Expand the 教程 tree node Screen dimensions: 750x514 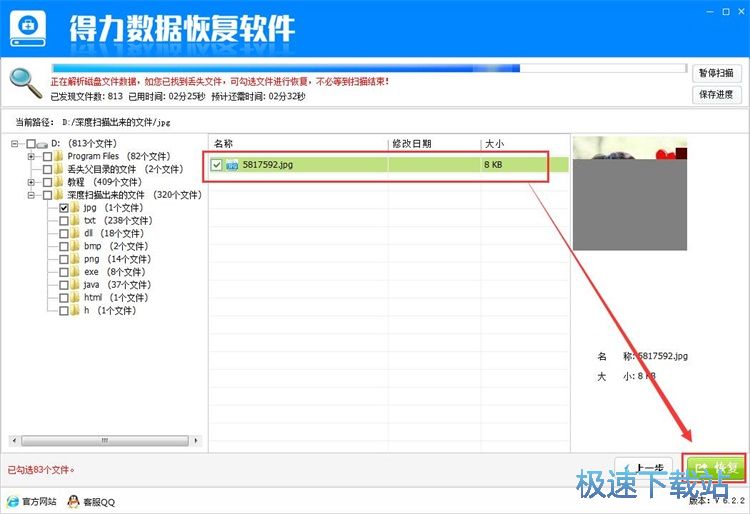tap(31, 183)
